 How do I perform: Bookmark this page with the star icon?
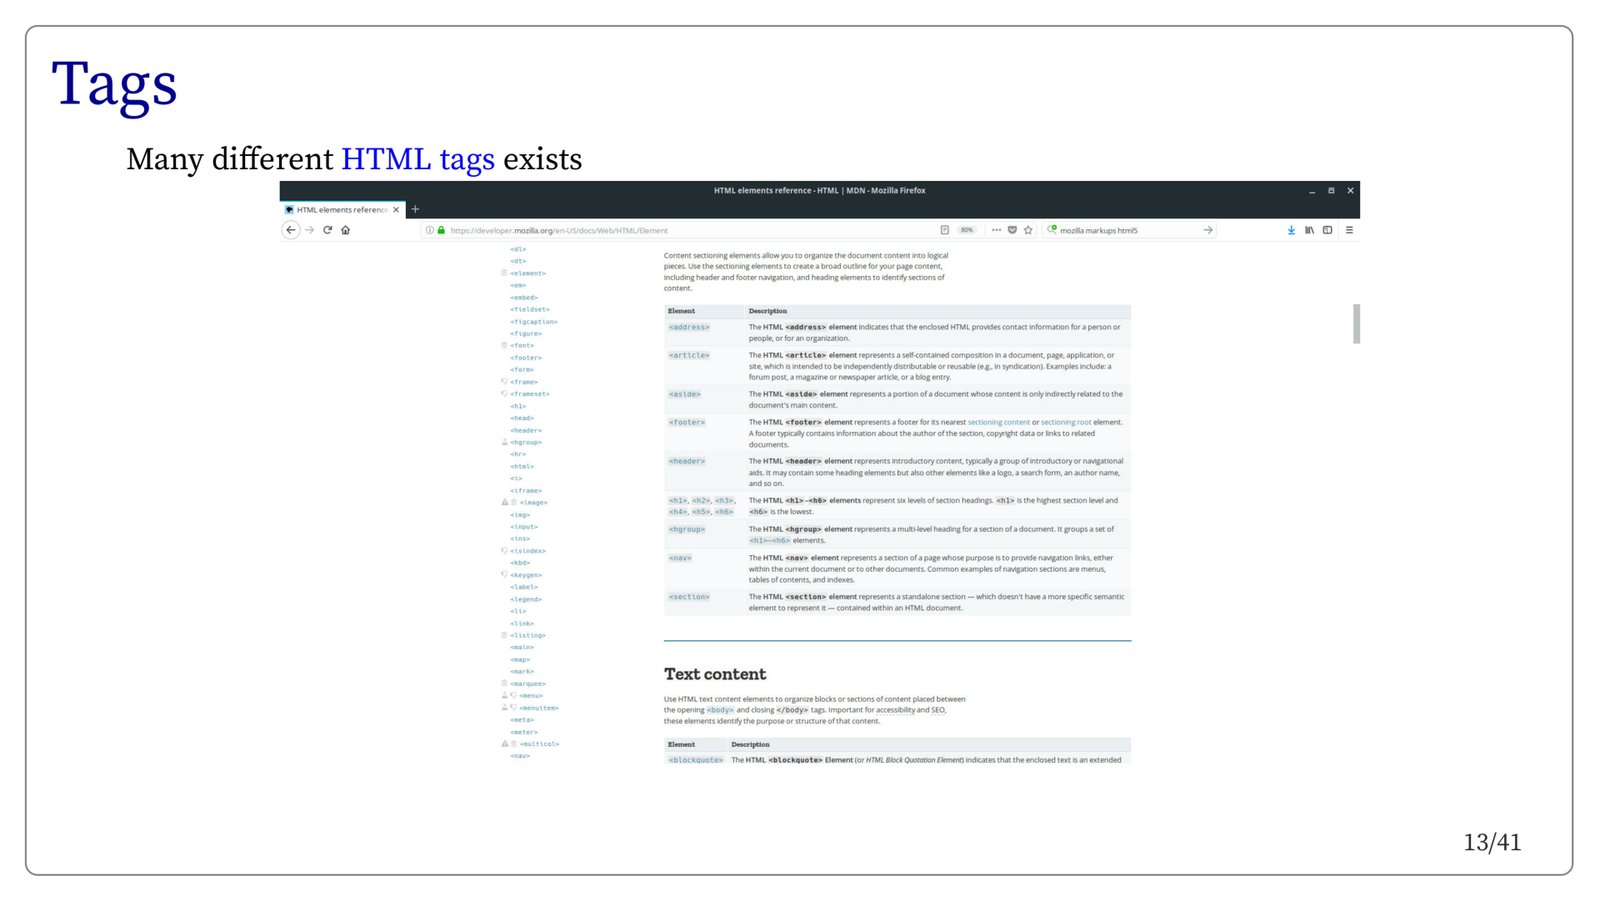click(1028, 230)
